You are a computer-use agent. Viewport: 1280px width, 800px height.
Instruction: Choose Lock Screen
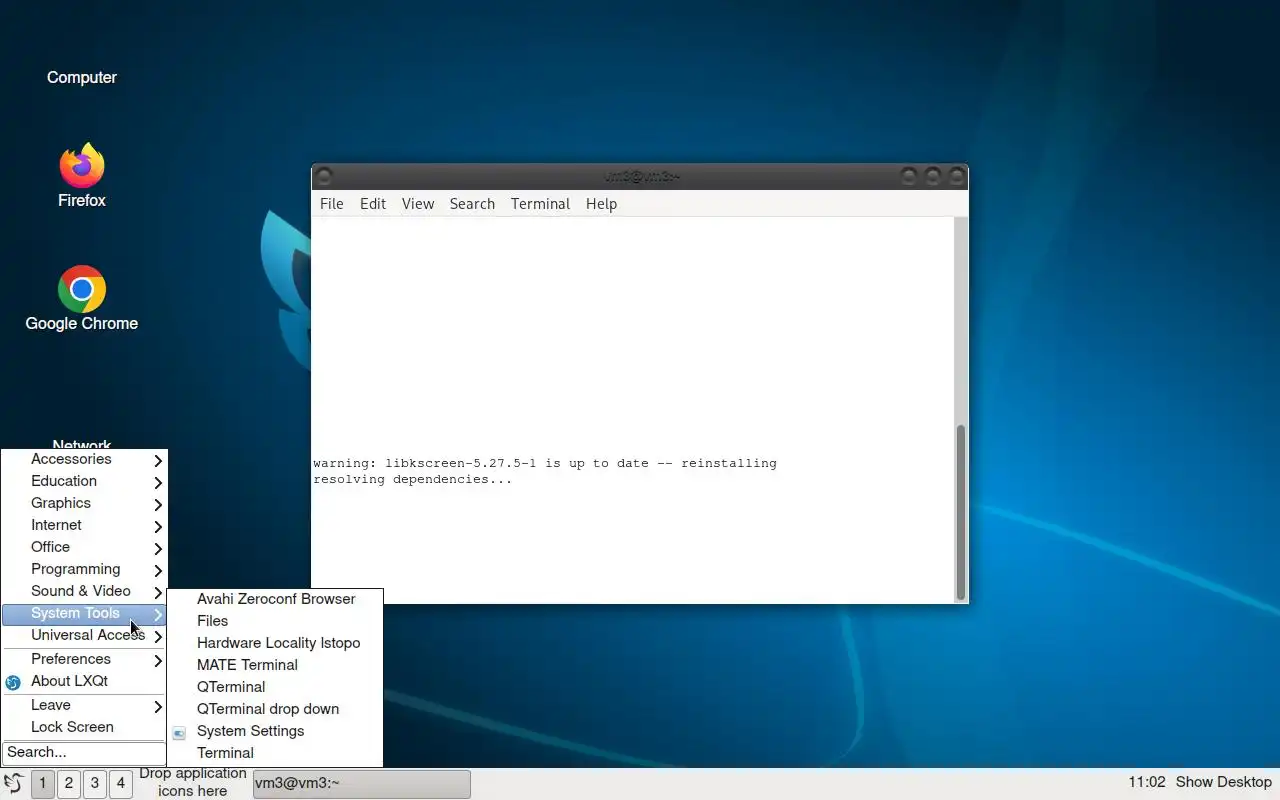pyautogui.click(x=84, y=727)
